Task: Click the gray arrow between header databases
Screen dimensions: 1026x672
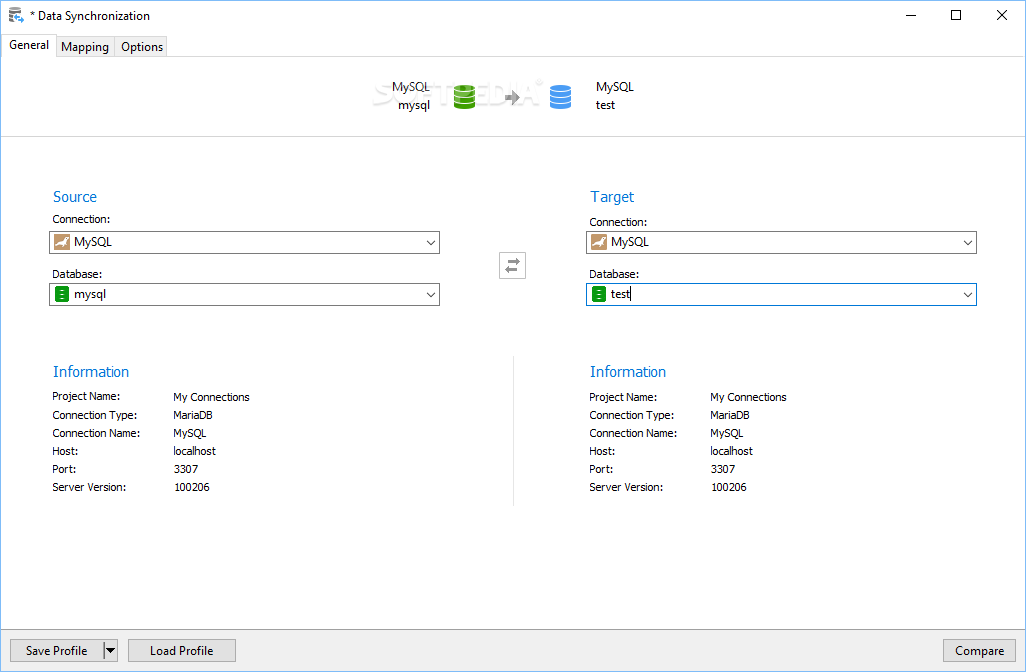Action: point(512,97)
